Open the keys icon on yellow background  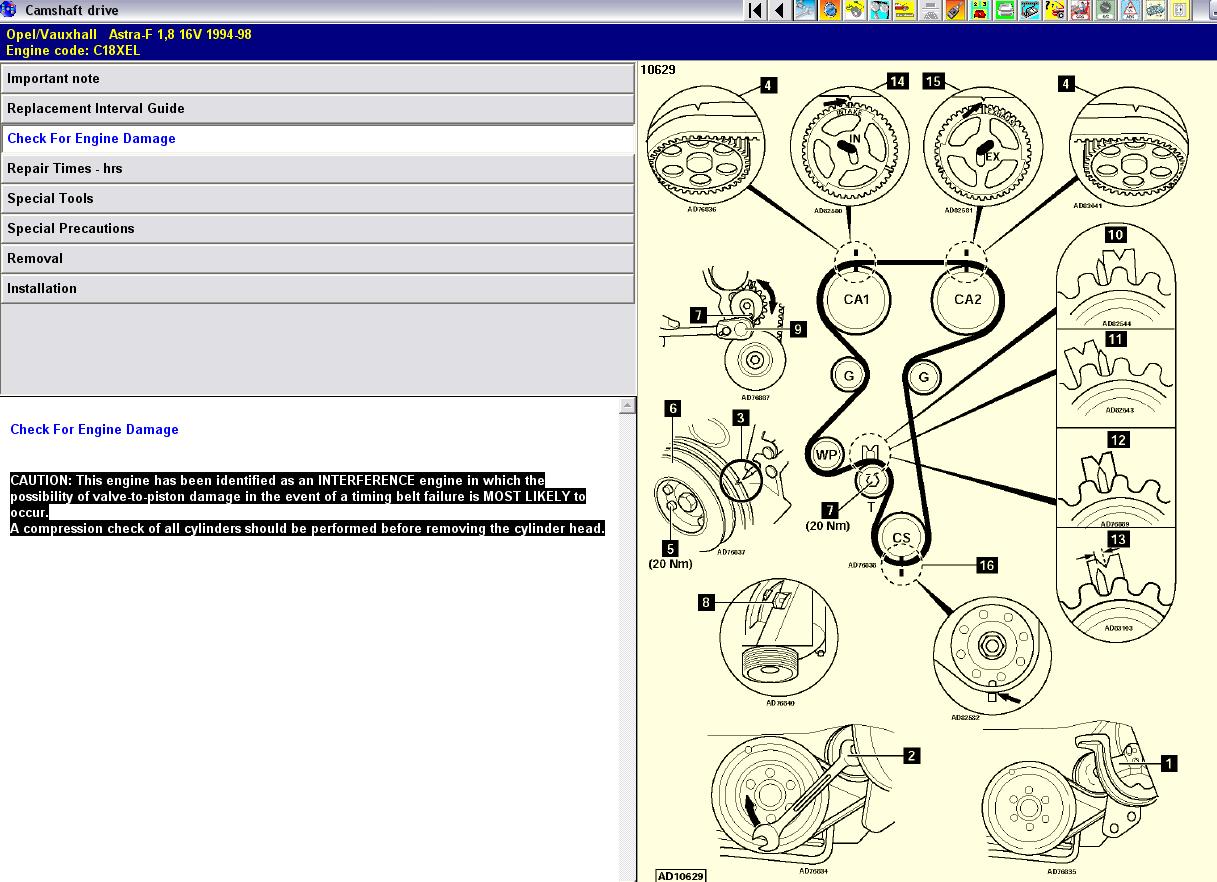tap(854, 10)
